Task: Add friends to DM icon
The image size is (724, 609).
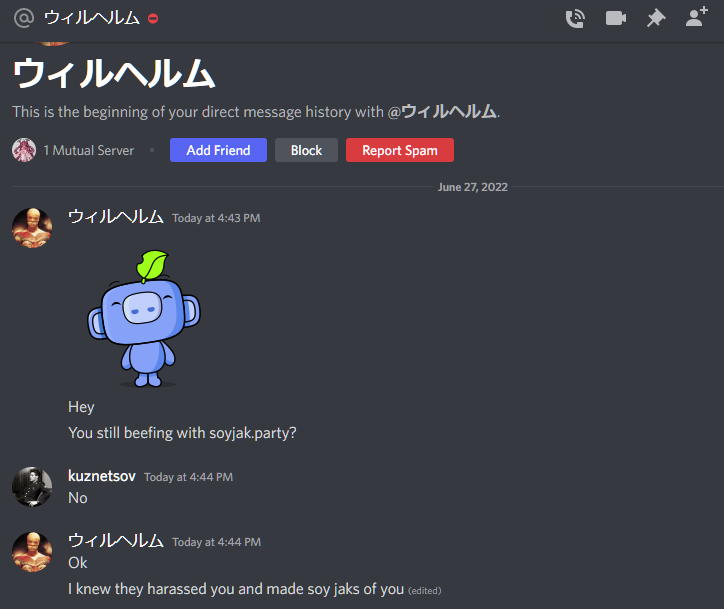Action: point(696,17)
